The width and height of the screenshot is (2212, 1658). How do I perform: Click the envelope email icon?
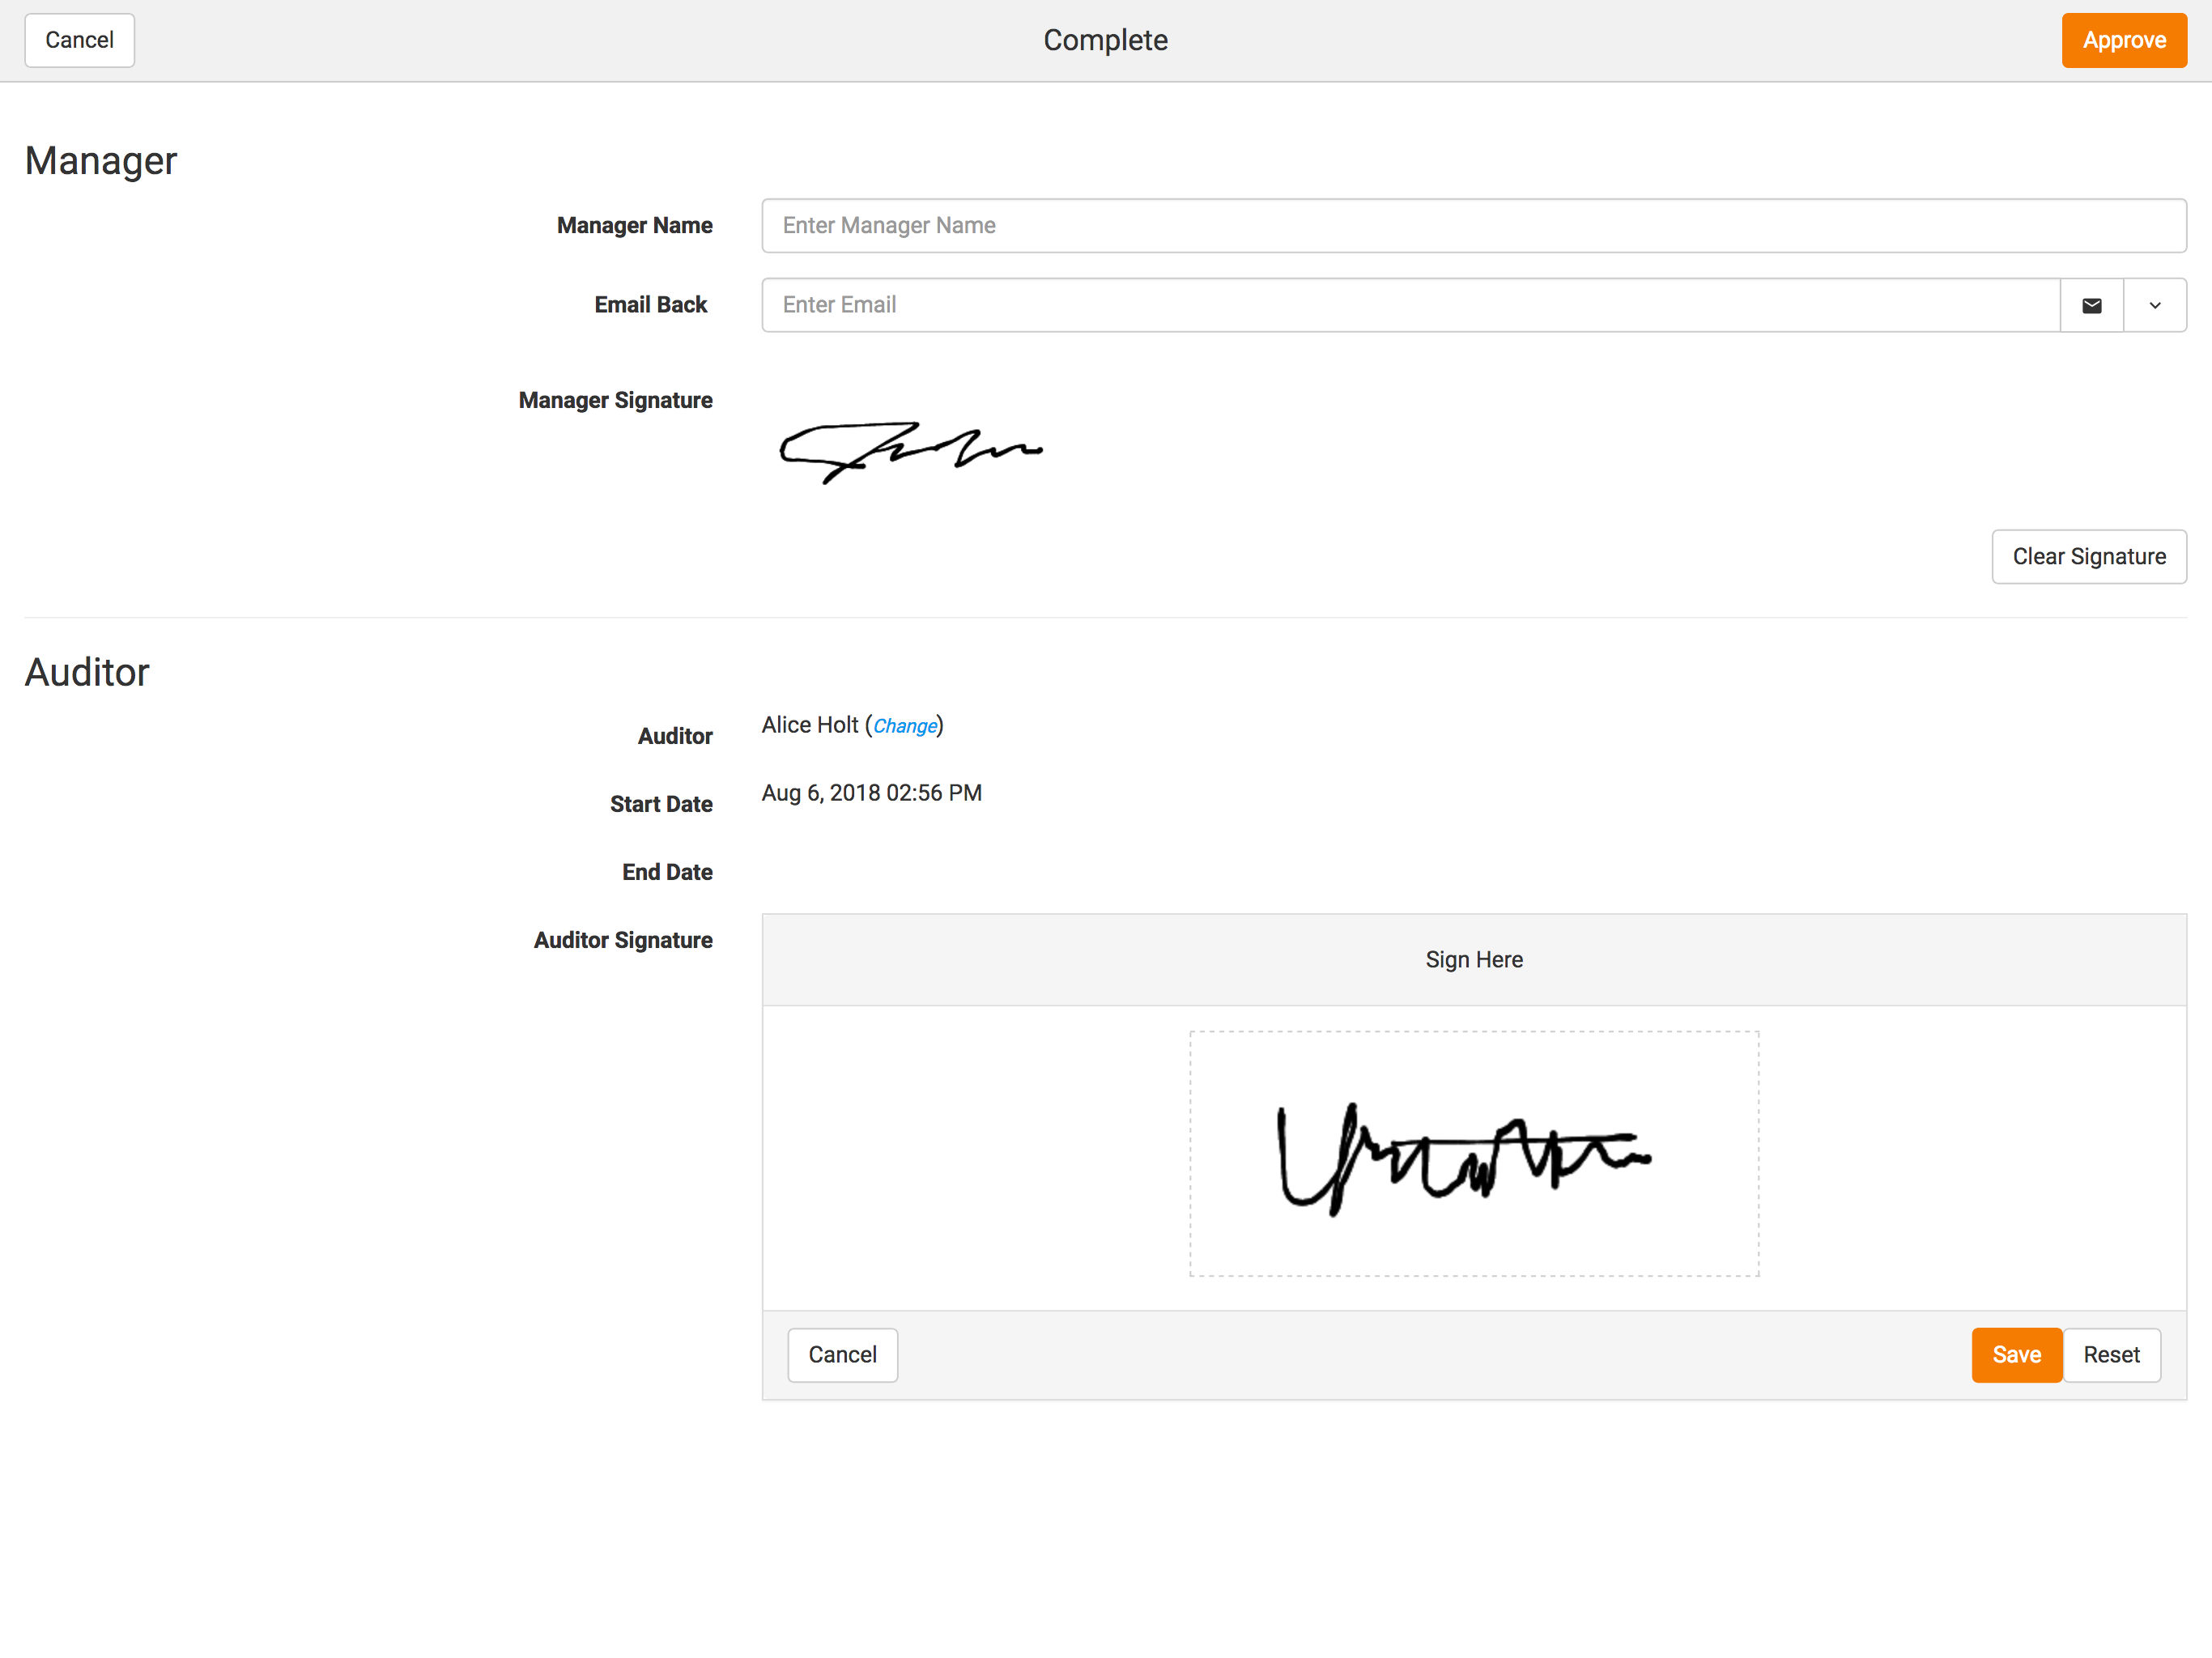[x=2092, y=305]
